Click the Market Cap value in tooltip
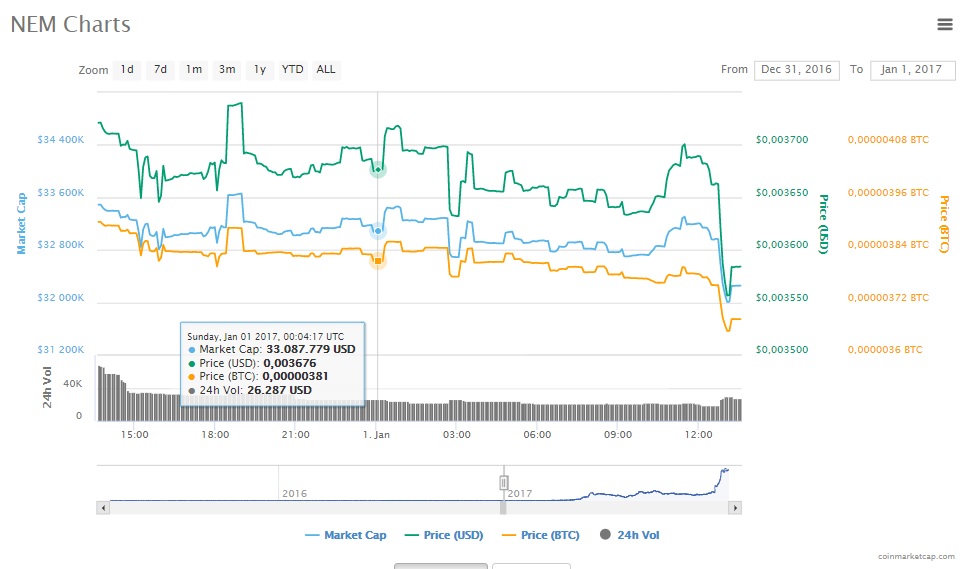The image size is (967, 569). pyautogui.click(x=311, y=349)
